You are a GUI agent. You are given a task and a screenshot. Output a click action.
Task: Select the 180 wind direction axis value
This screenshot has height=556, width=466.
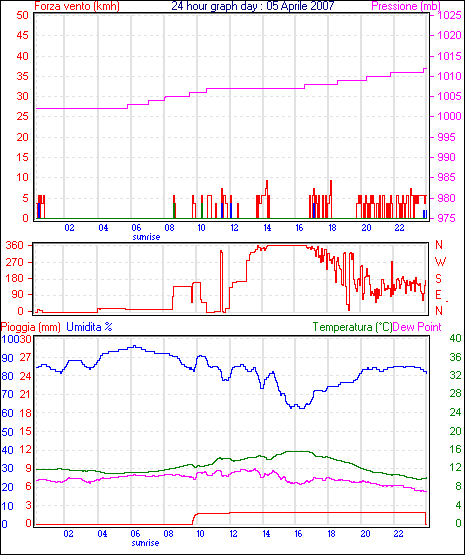click(15, 279)
